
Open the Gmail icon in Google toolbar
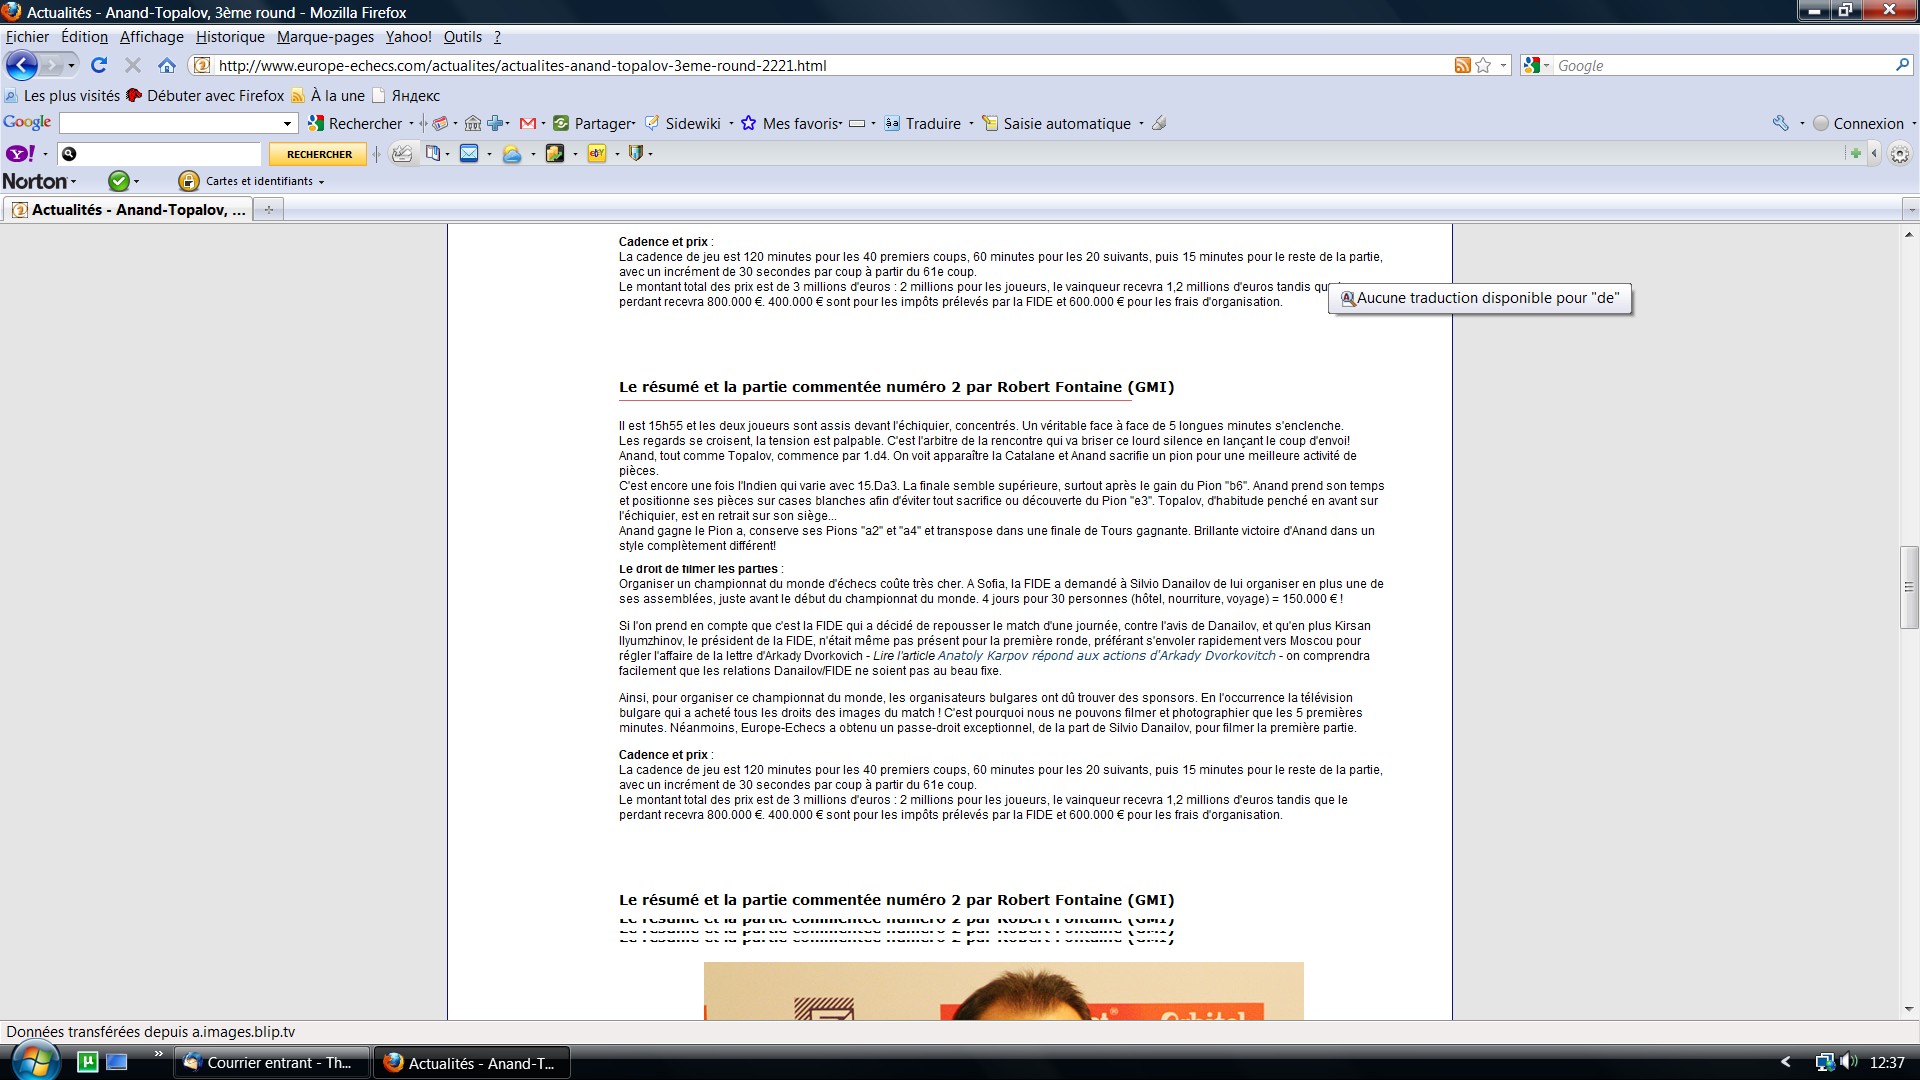(528, 123)
